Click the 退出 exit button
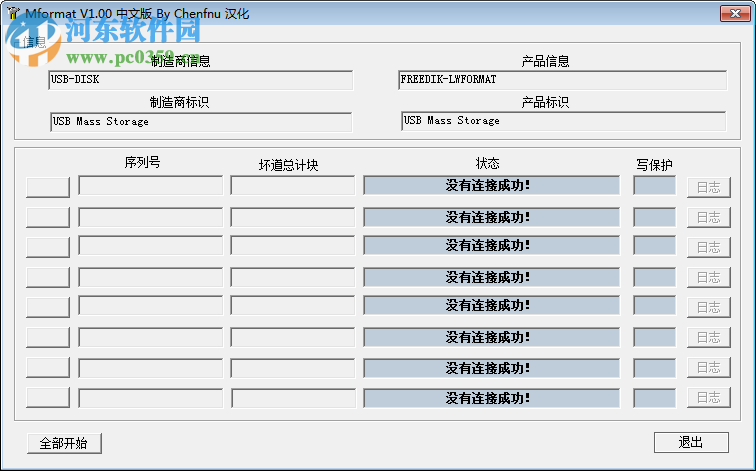 click(691, 442)
